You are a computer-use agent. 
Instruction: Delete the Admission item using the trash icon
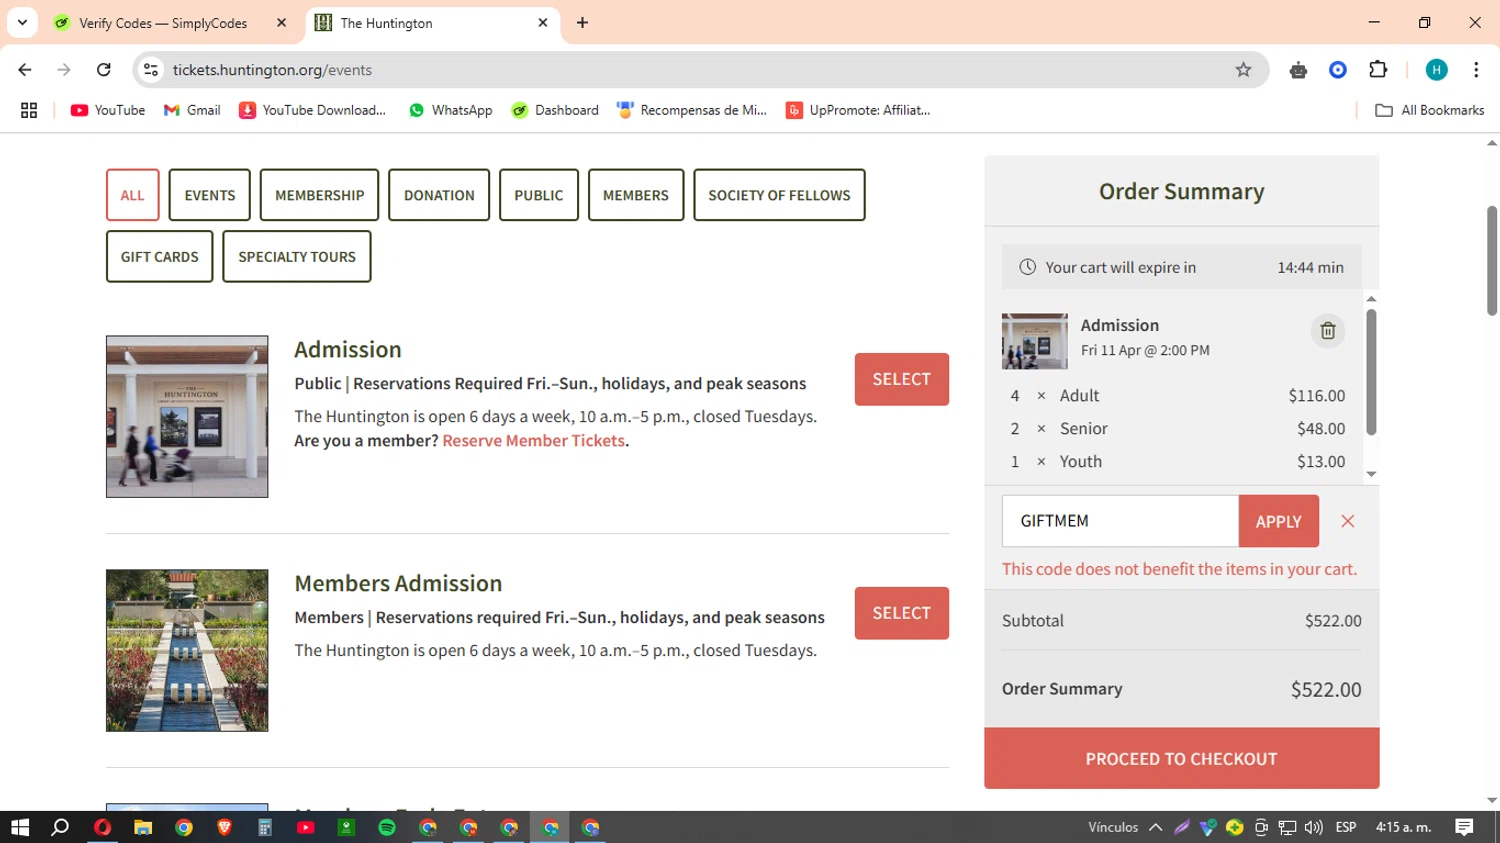coord(1327,331)
